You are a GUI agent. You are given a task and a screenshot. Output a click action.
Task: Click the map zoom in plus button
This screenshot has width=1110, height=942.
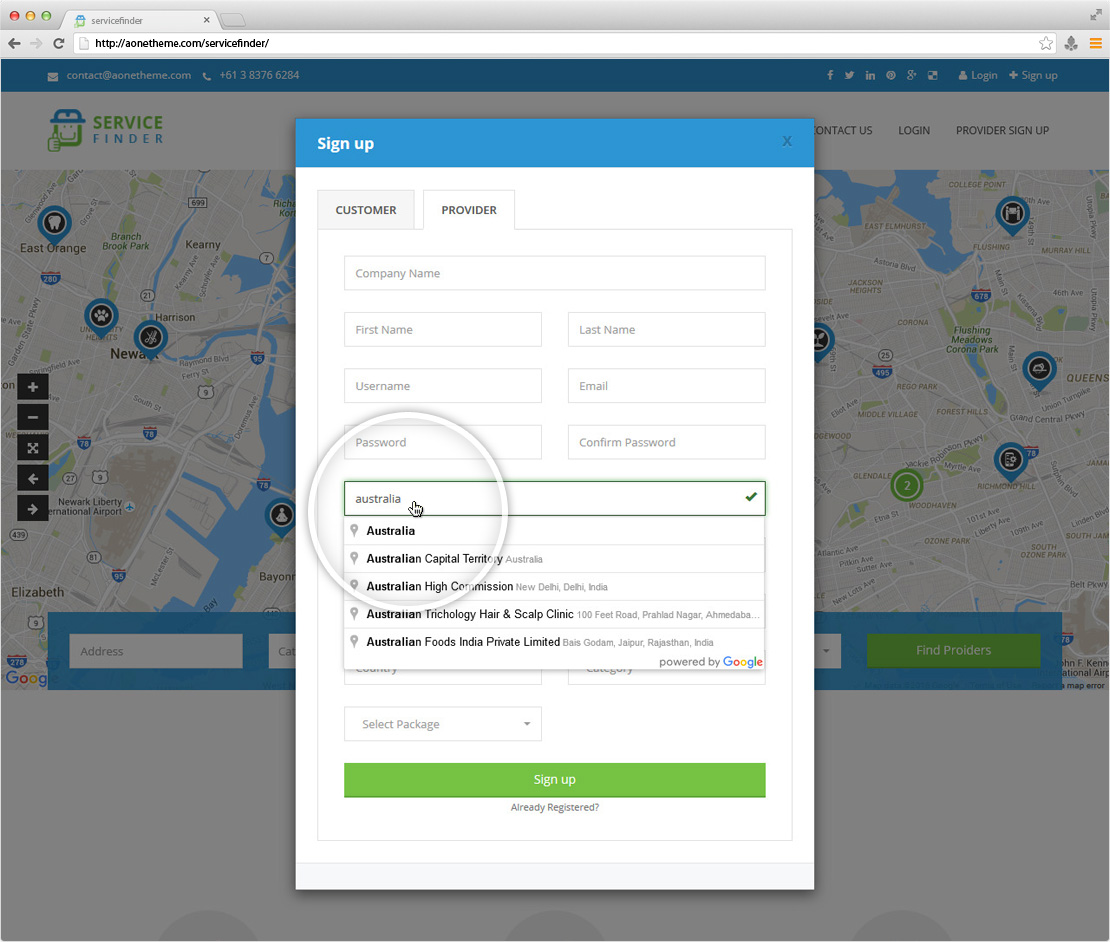(32, 387)
